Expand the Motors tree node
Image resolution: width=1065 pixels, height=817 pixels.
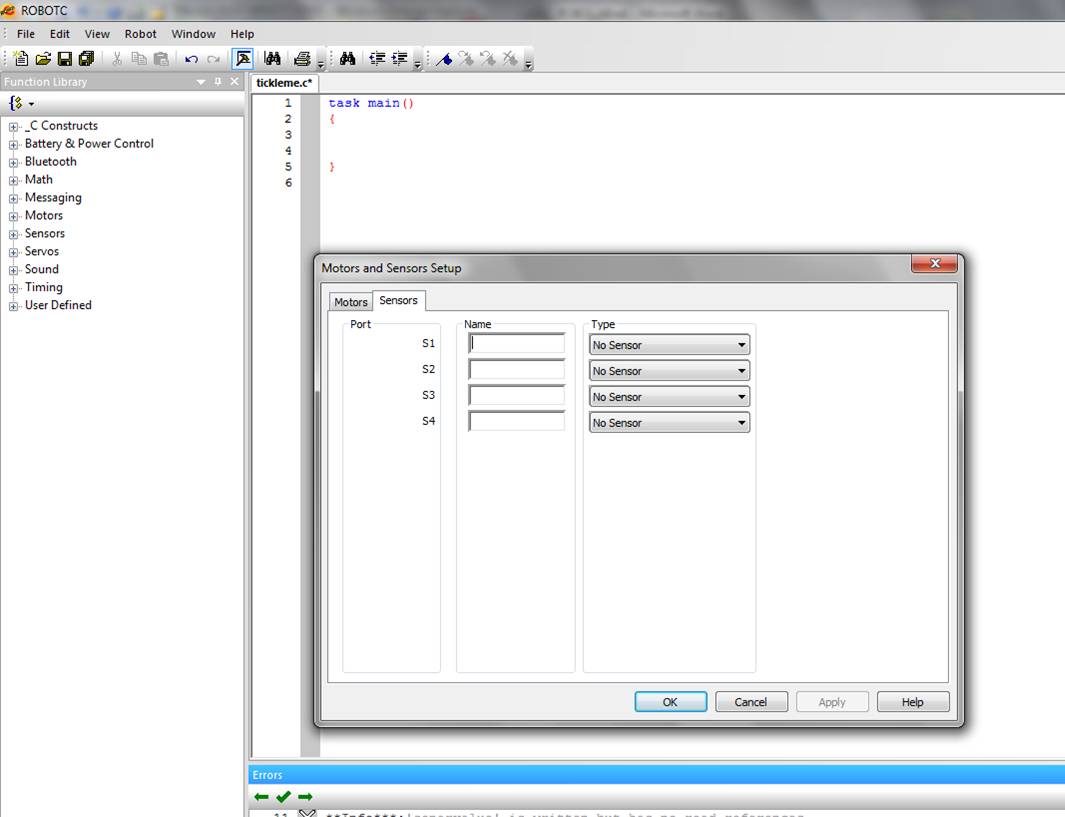[x=13, y=216]
